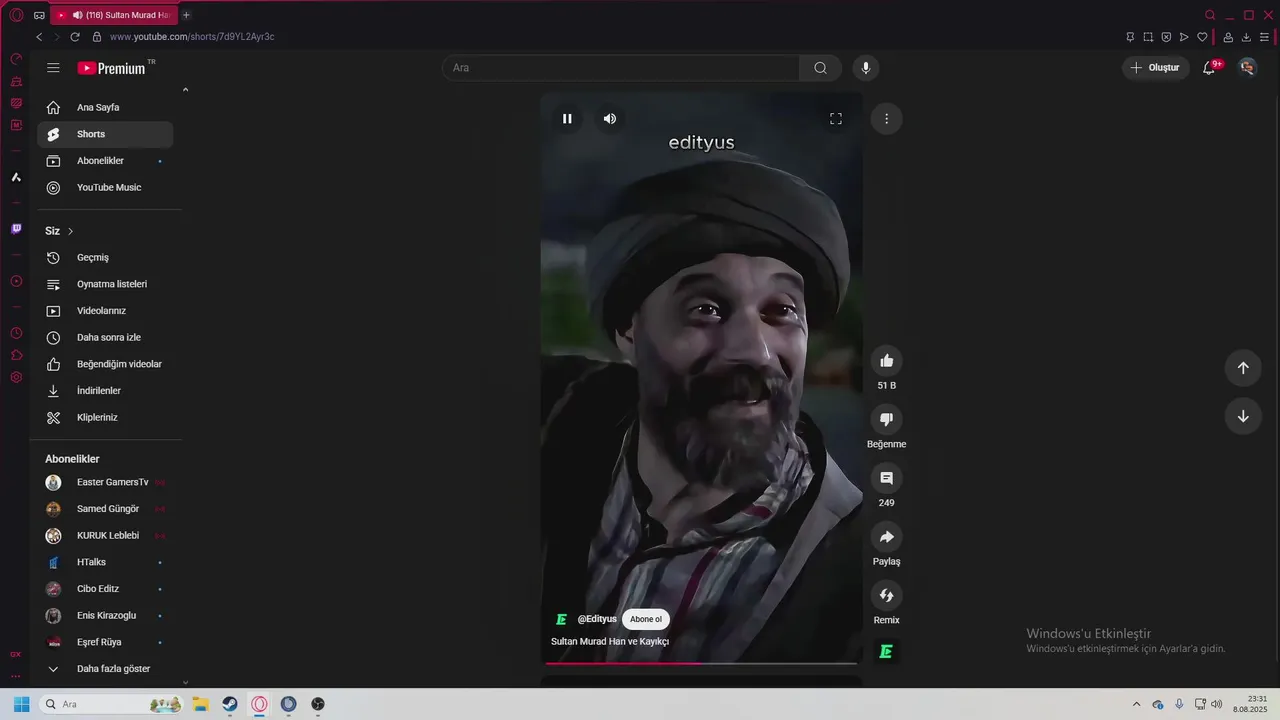Bookmark the page with the heart icon
The width and height of the screenshot is (1280, 720).
click(x=1202, y=37)
